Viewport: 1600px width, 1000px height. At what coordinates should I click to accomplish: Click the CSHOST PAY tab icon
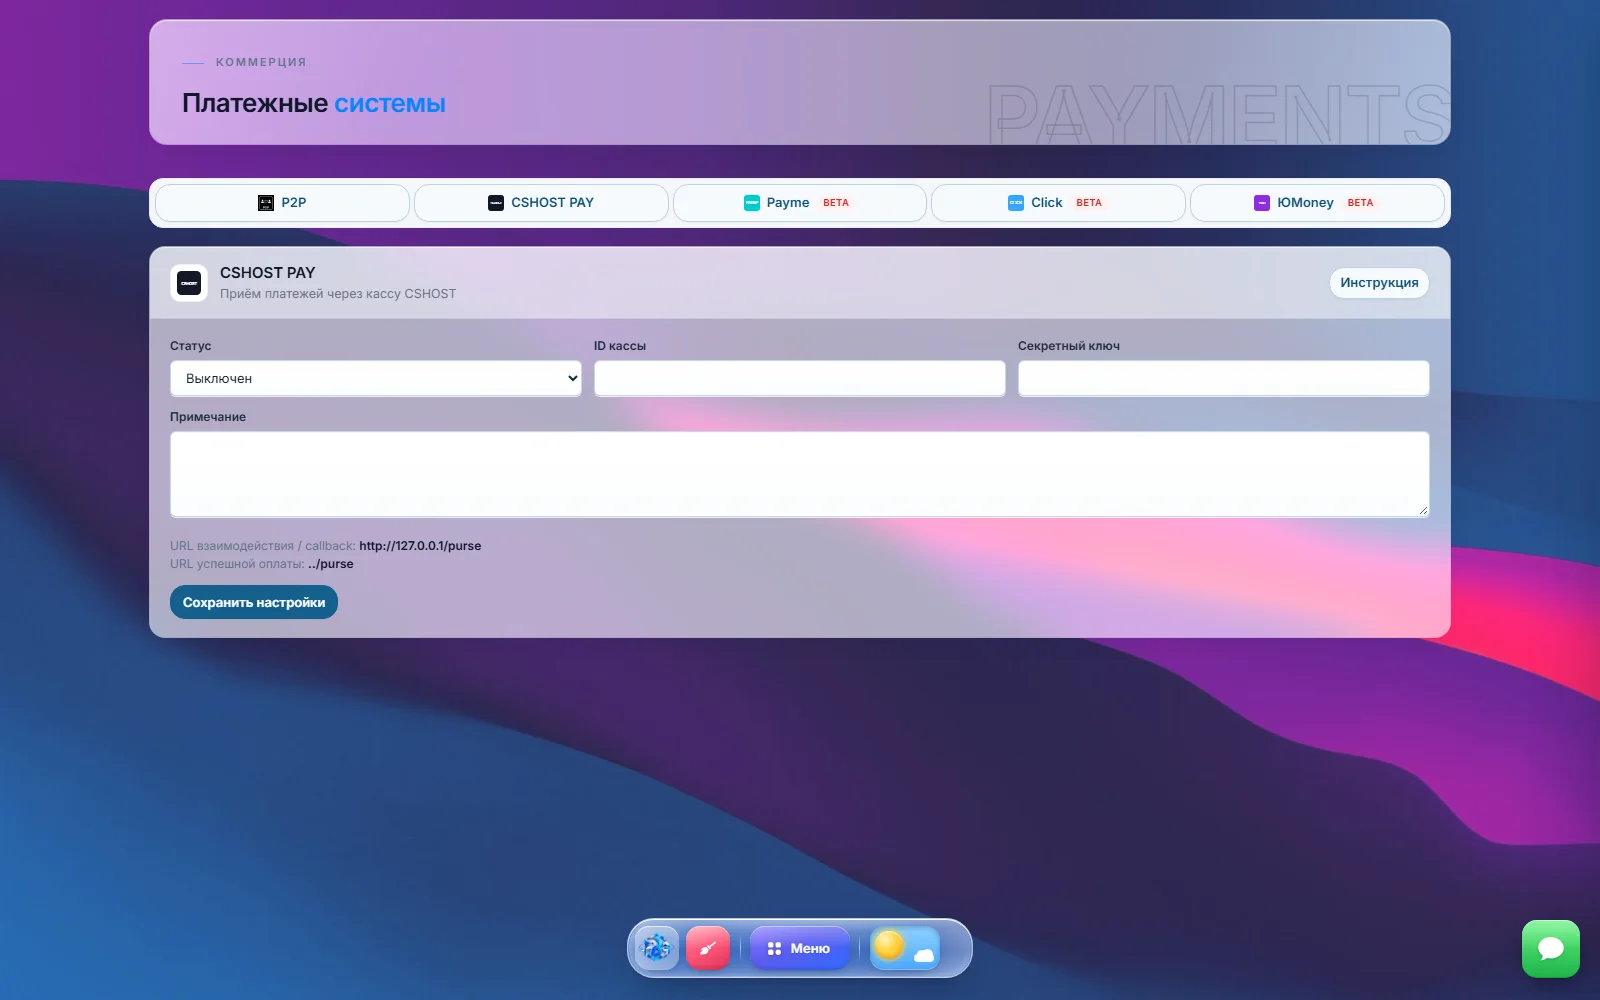point(496,203)
